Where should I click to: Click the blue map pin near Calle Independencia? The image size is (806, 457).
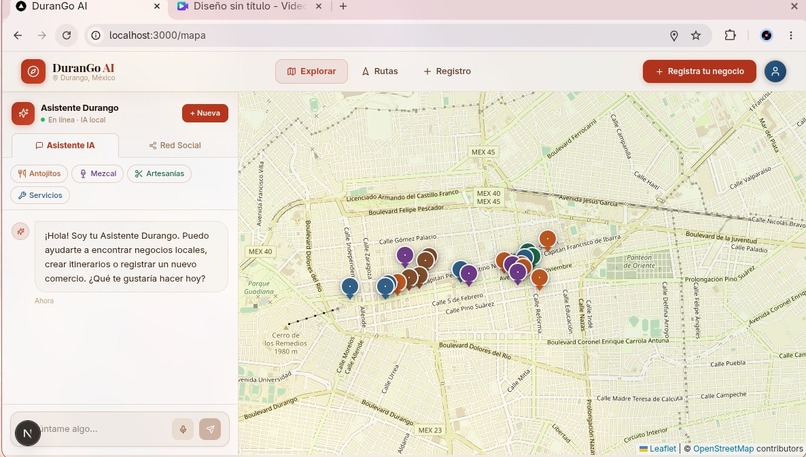(x=350, y=287)
